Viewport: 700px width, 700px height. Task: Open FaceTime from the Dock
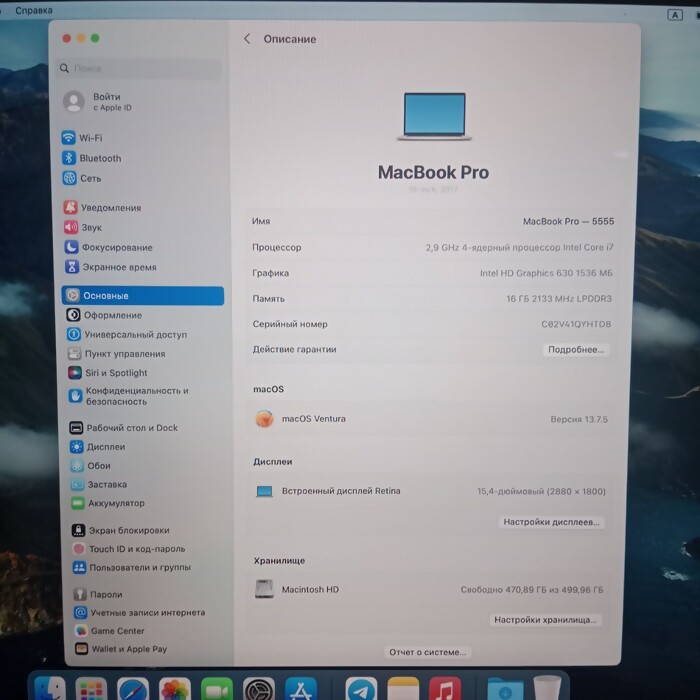(x=217, y=688)
